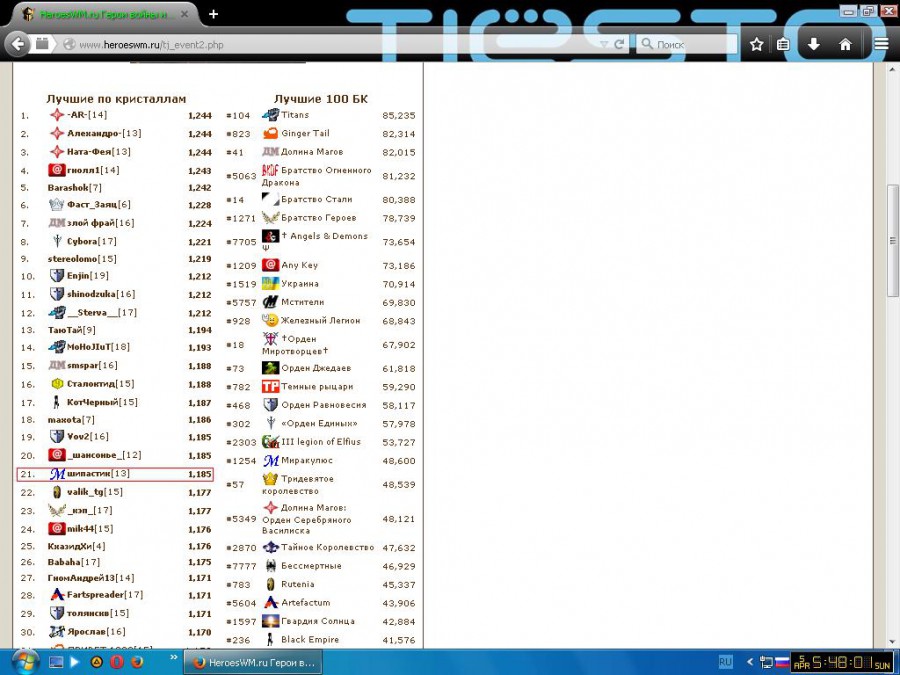The image size is (900, 675).
Task: Click the clan icon beside КотЧерный[15]
Action: click(x=57, y=402)
